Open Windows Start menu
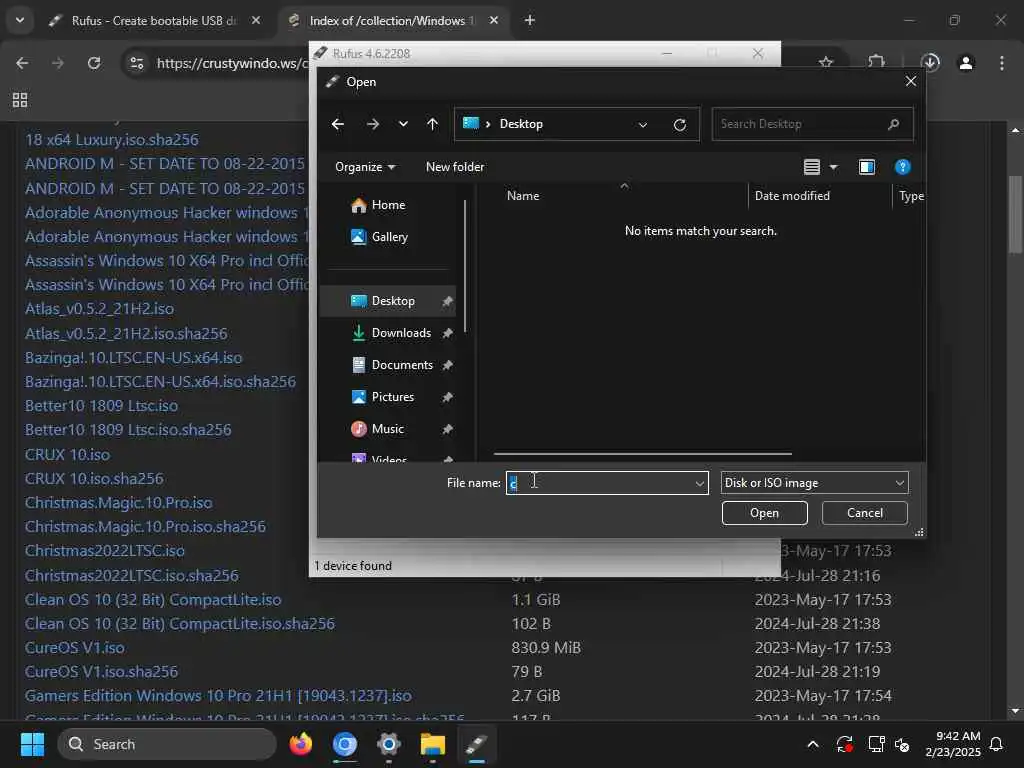The image size is (1024, 768). pos(32,744)
